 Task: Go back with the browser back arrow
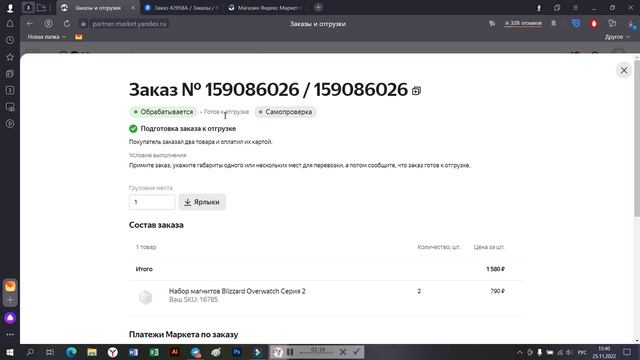coord(29,24)
